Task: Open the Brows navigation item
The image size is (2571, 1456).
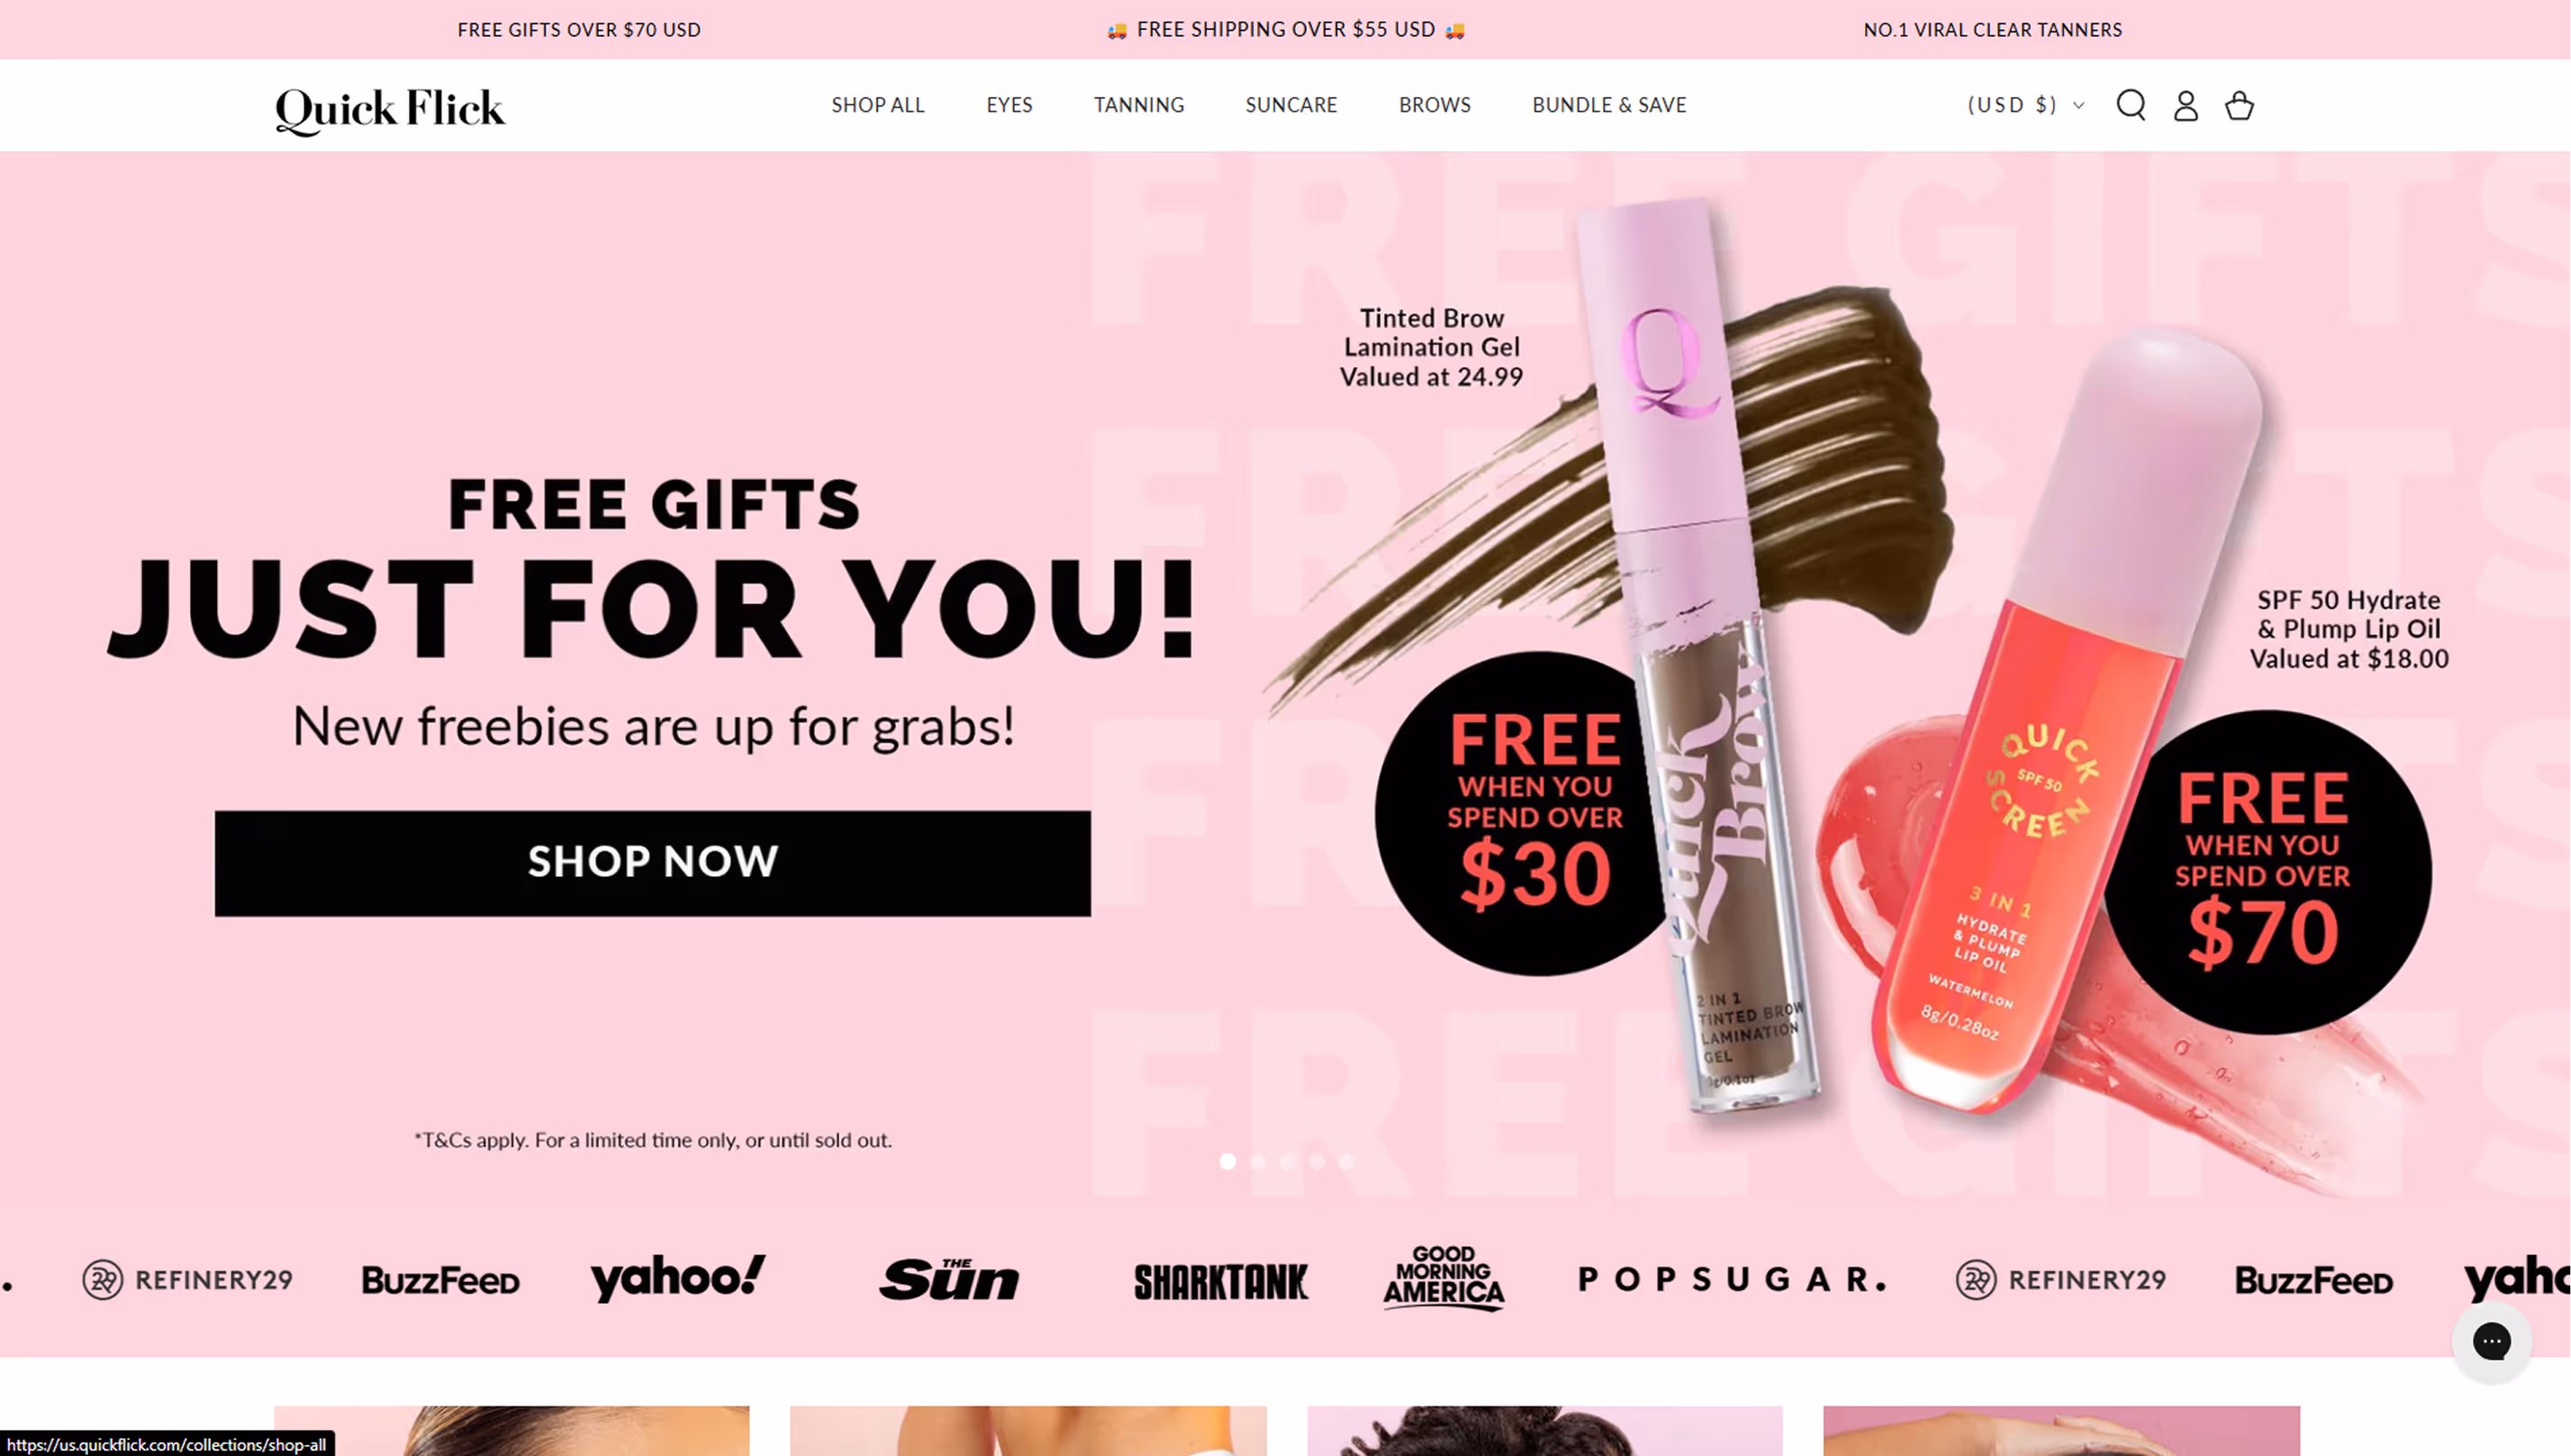Action: click(x=1434, y=105)
